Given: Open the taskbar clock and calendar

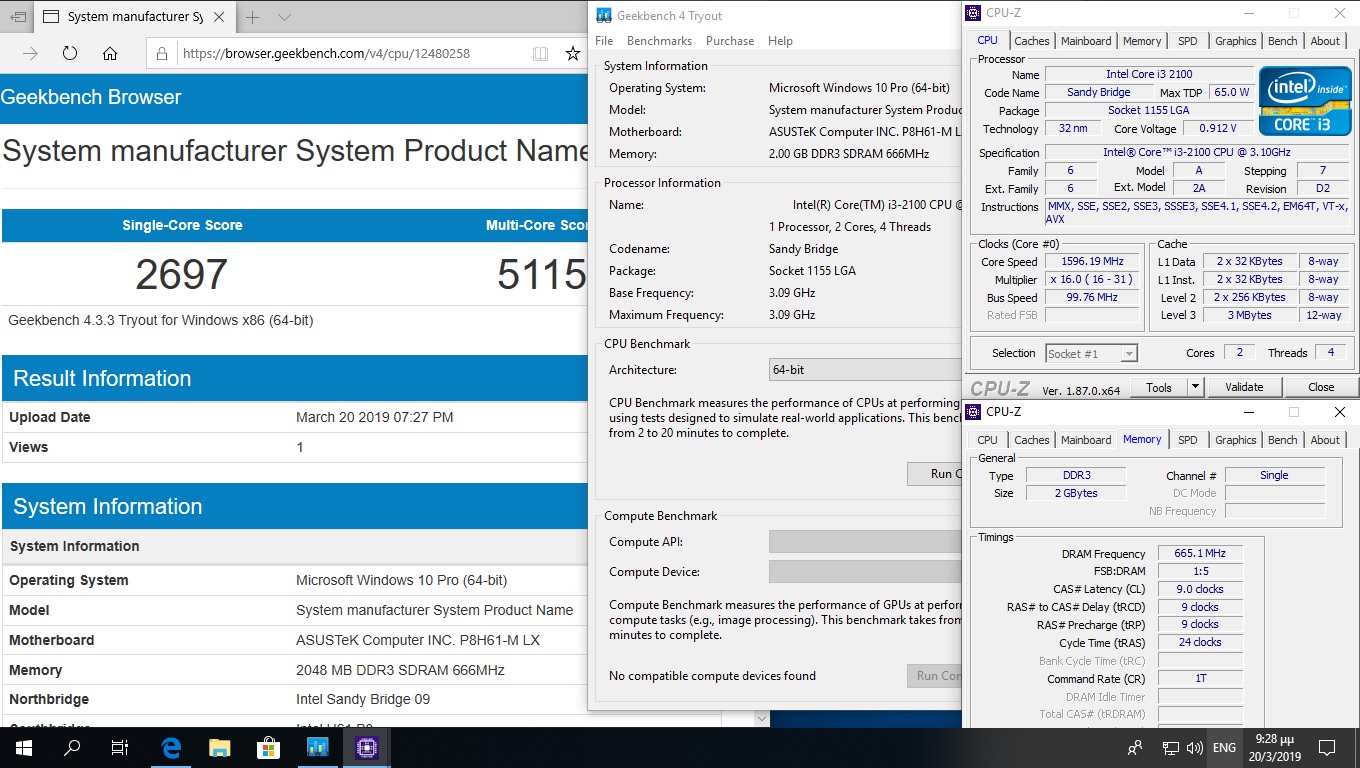Looking at the screenshot, I should pyautogui.click(x=1274, y=747).
